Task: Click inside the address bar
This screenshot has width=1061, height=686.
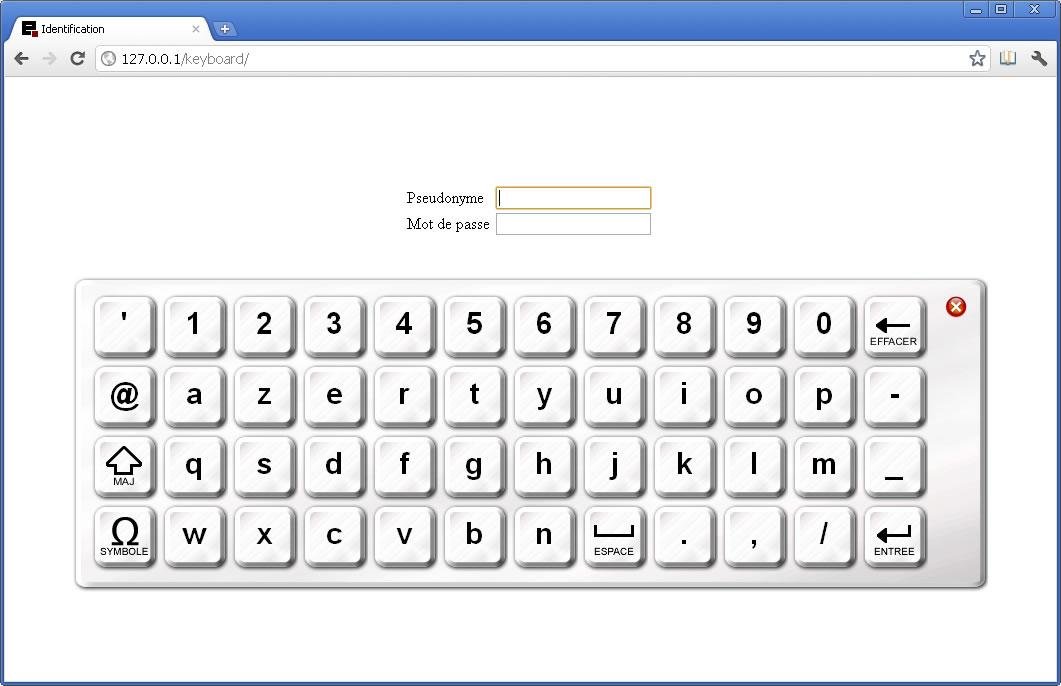Action: pos(400,58)
